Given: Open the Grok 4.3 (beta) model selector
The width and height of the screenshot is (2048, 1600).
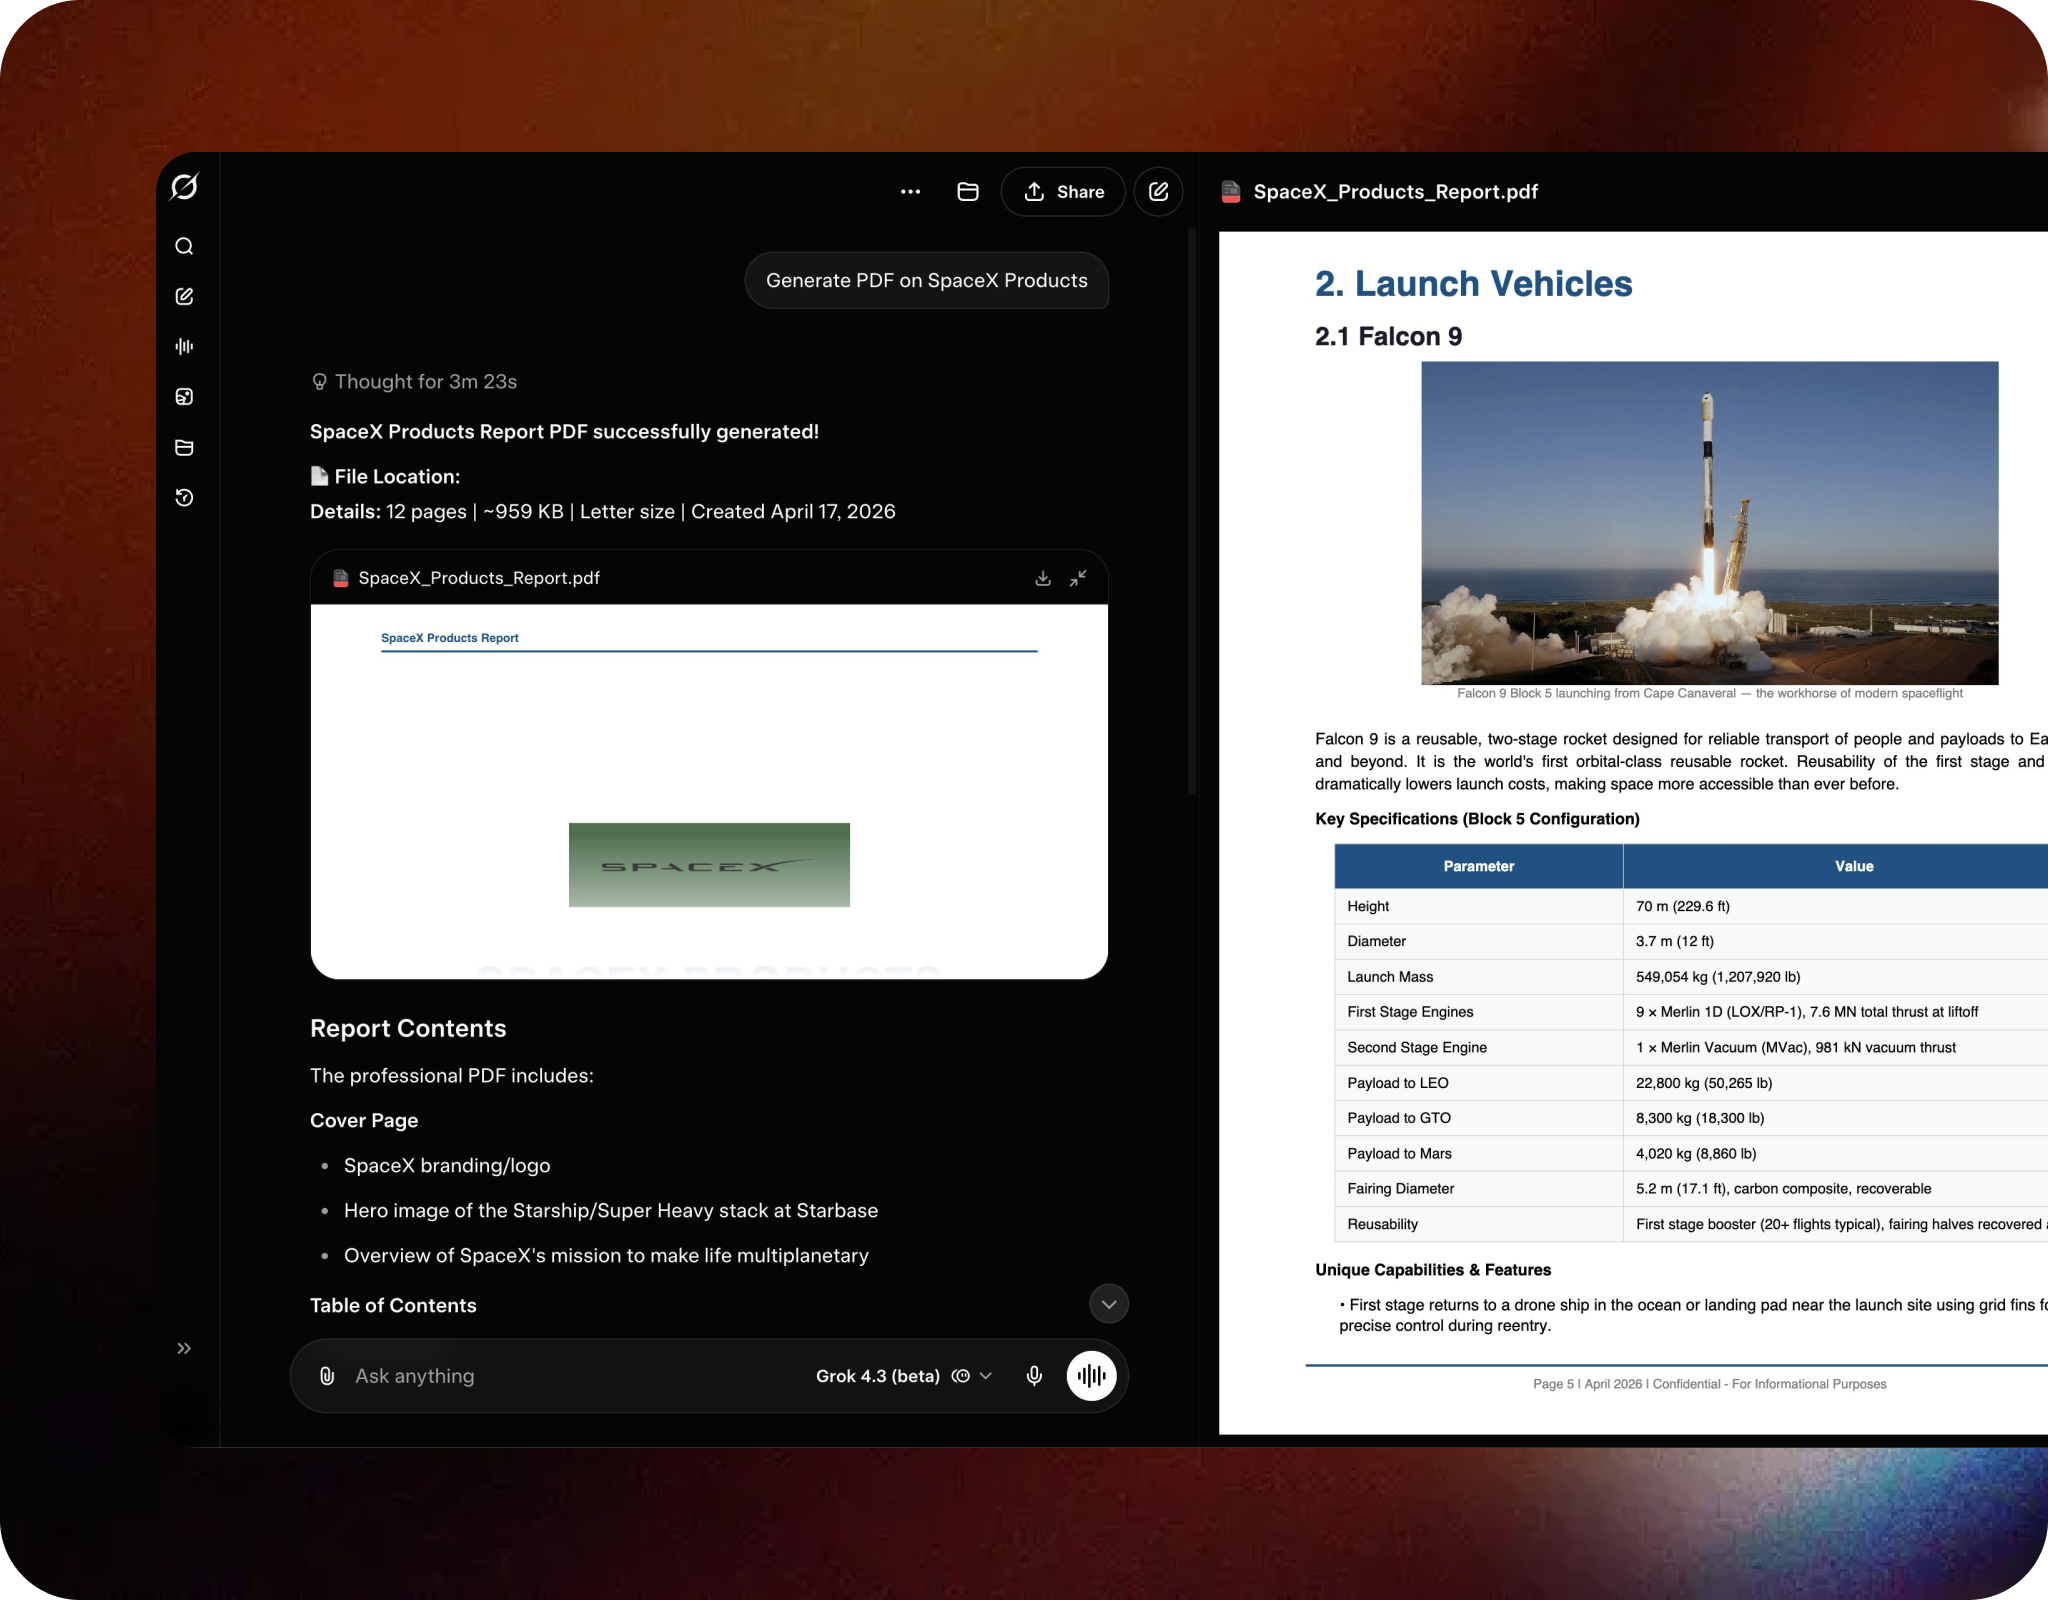Looking at the screenshot, I should click(x=904, y=1376).
